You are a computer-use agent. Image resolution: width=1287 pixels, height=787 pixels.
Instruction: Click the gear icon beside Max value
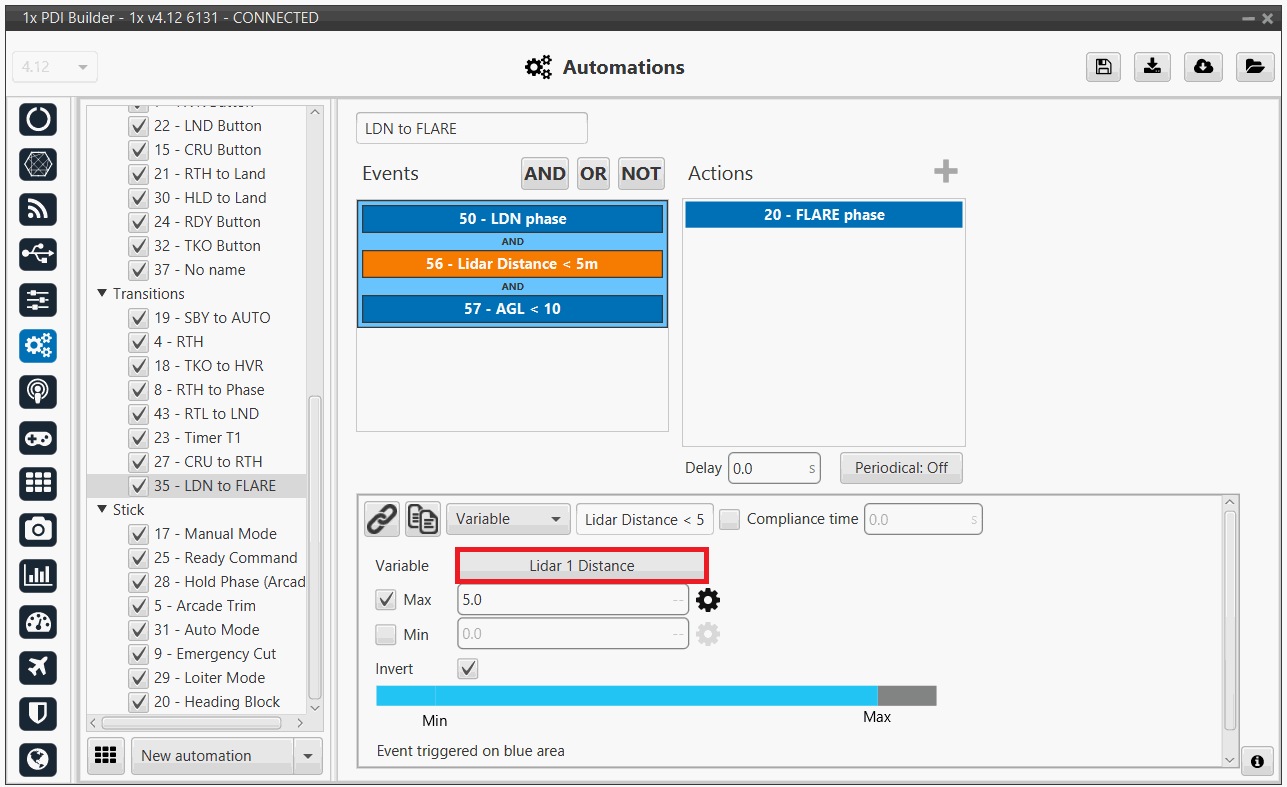(x=708, y=600)
